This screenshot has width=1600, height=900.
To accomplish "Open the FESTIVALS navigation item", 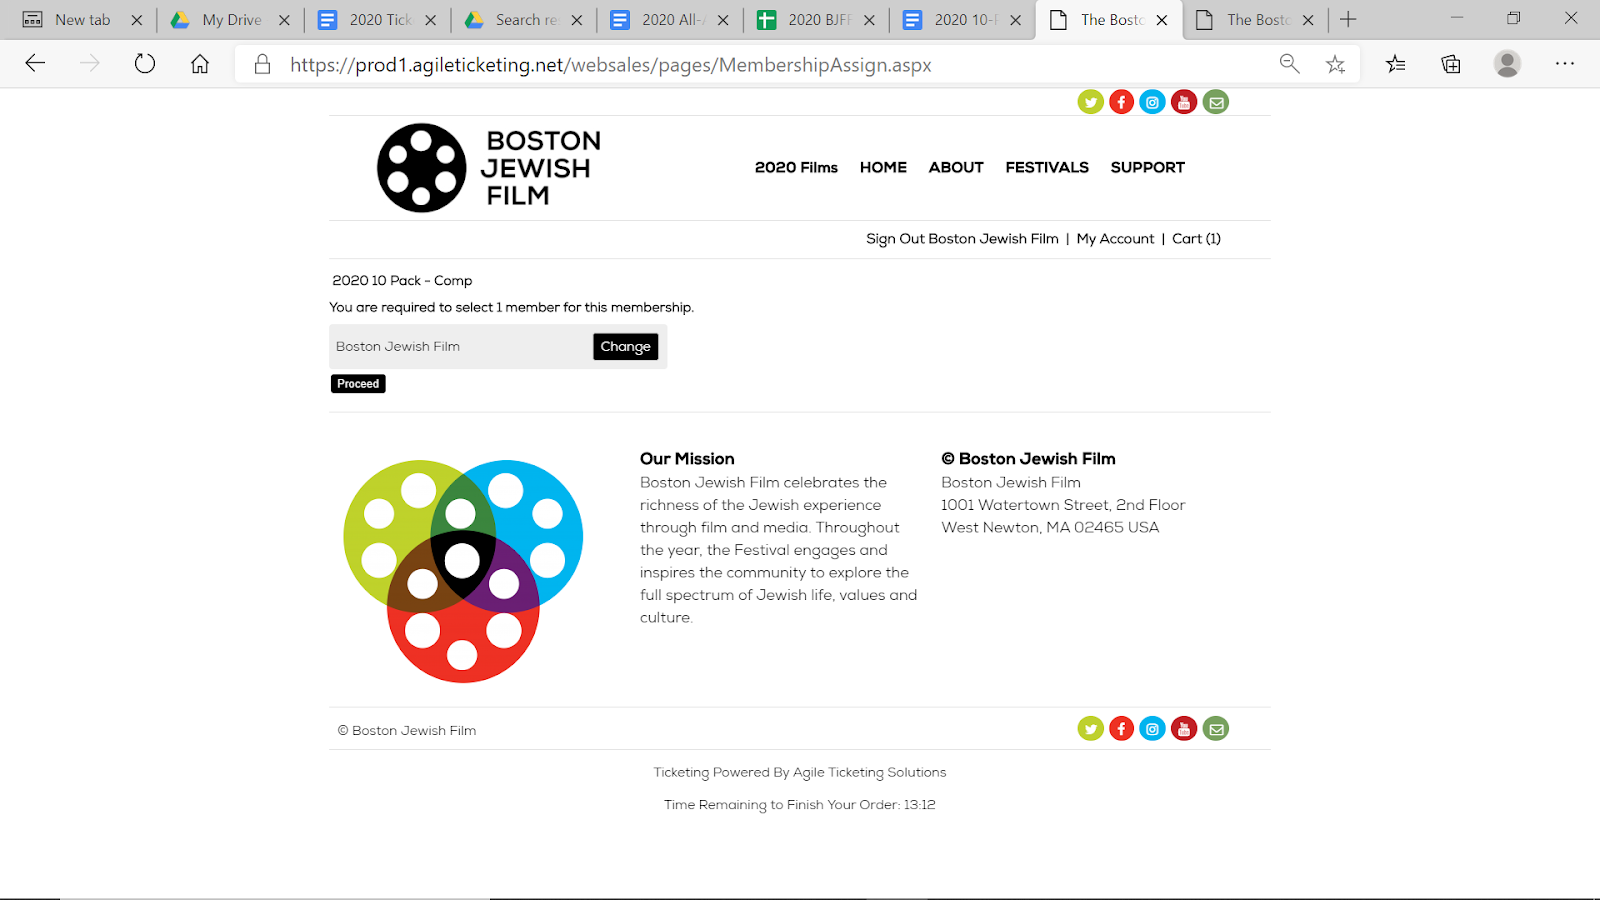I will (1047, 167).
